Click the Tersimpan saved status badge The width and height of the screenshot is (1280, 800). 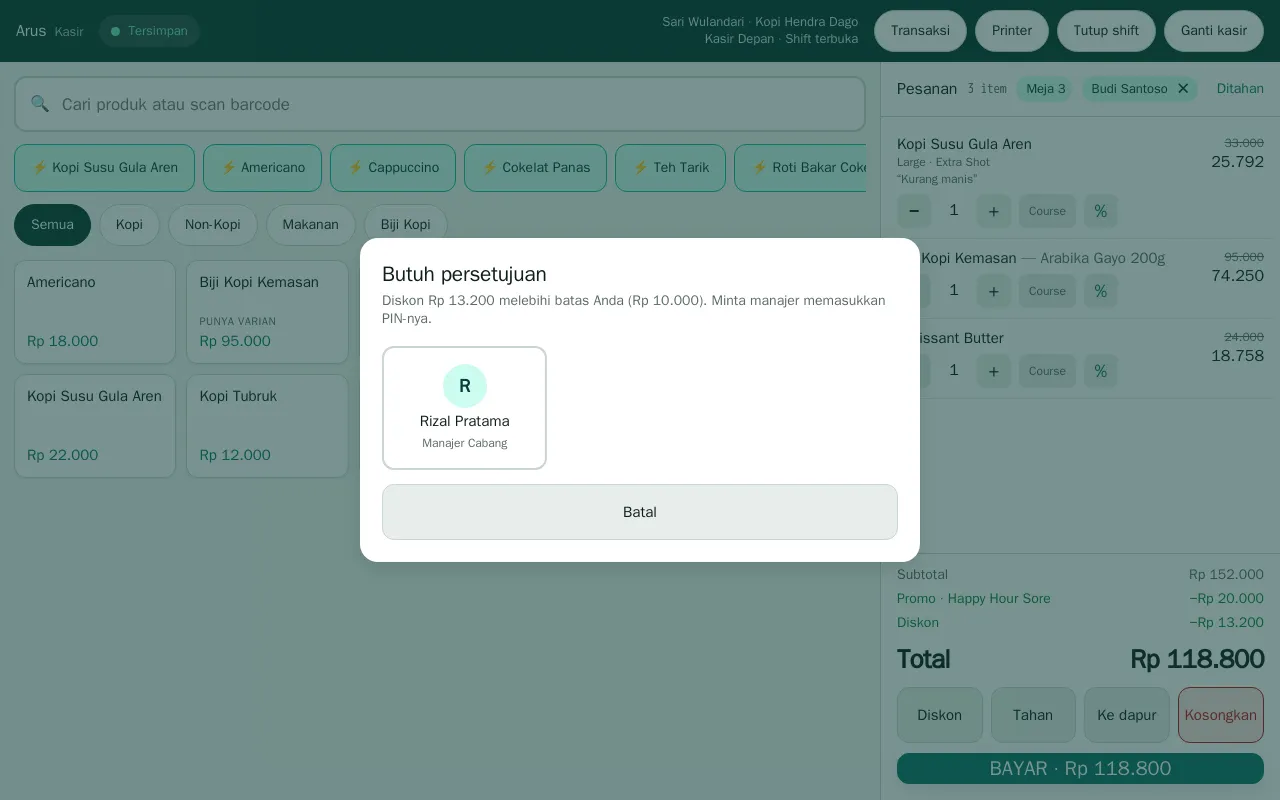[x=149, y=31]
